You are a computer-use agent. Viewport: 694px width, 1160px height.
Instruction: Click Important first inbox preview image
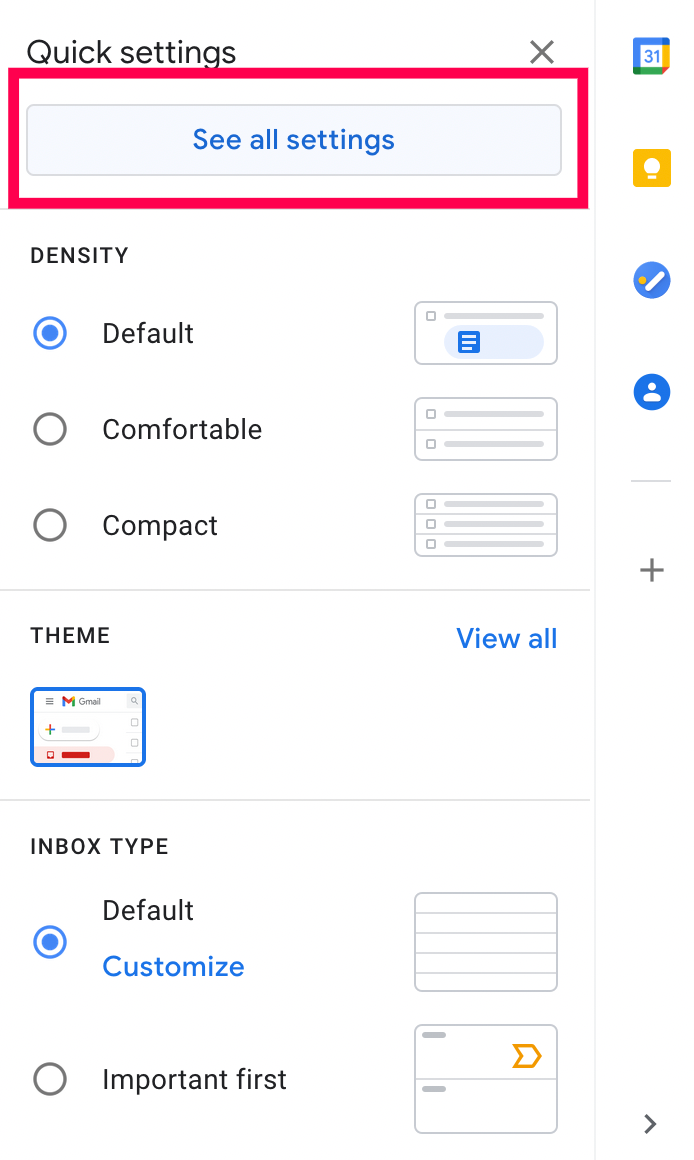pyautogui.click(x=486, y=1079)
